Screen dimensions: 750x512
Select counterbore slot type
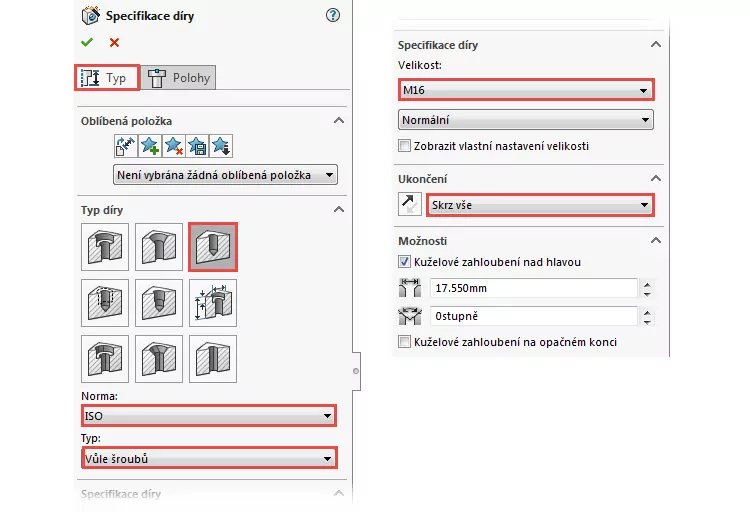coord(105,359)
